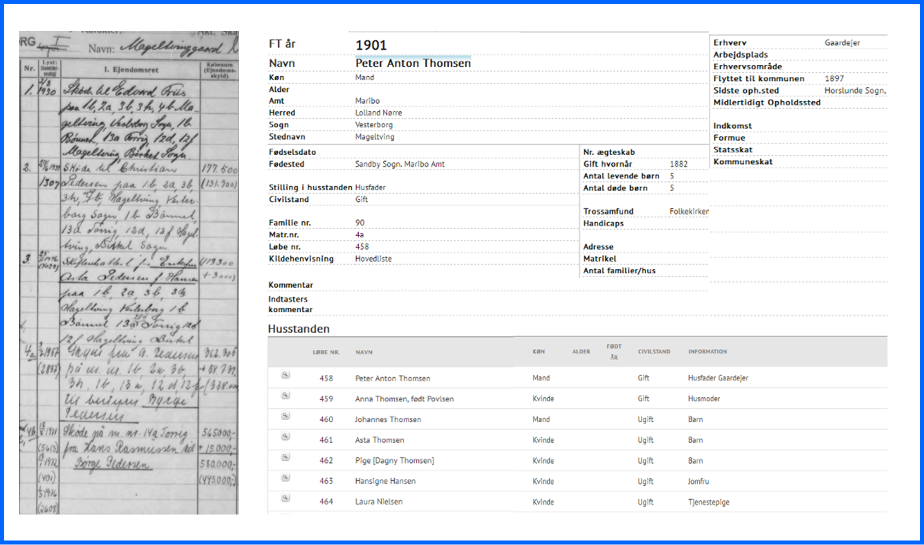Image resolution: width=924 pixels, height=545 pixels.
Task: Click the Herred value Lolland Nørre
Action: point(378,113)
